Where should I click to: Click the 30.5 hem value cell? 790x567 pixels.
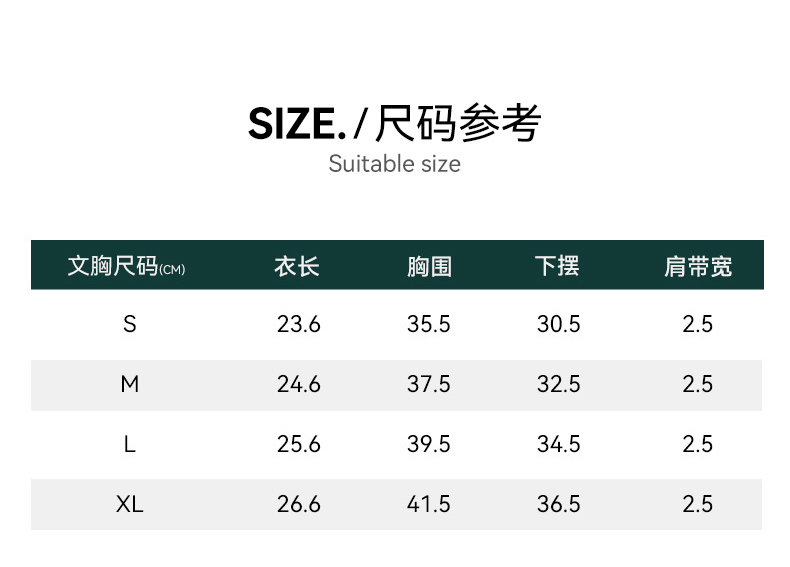click(x=558, y=324)
